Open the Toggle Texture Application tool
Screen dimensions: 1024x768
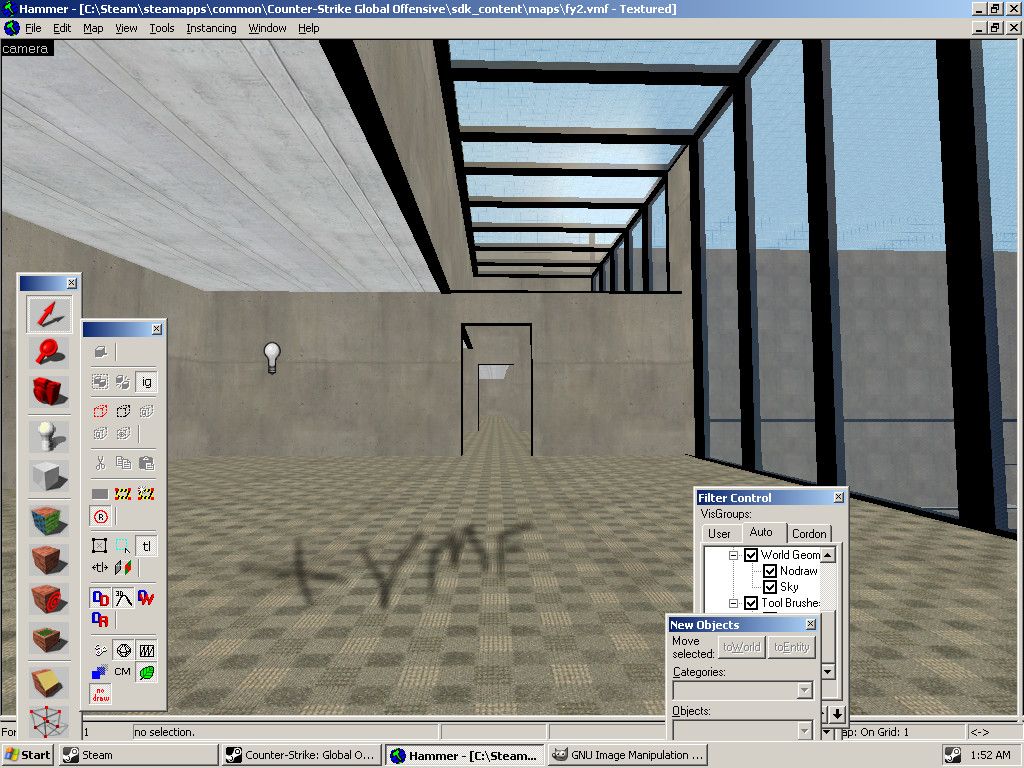coord(49,520)
